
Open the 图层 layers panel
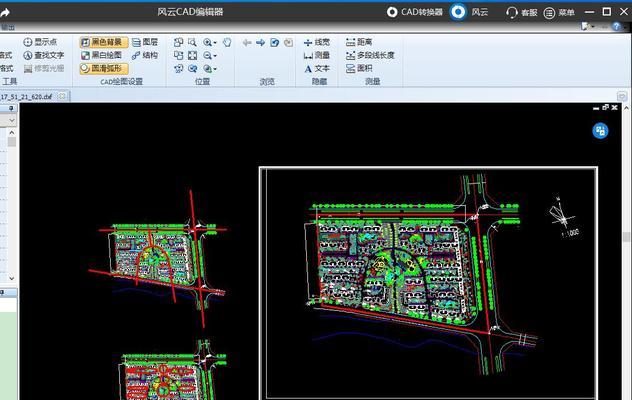[x=145, y=42]
